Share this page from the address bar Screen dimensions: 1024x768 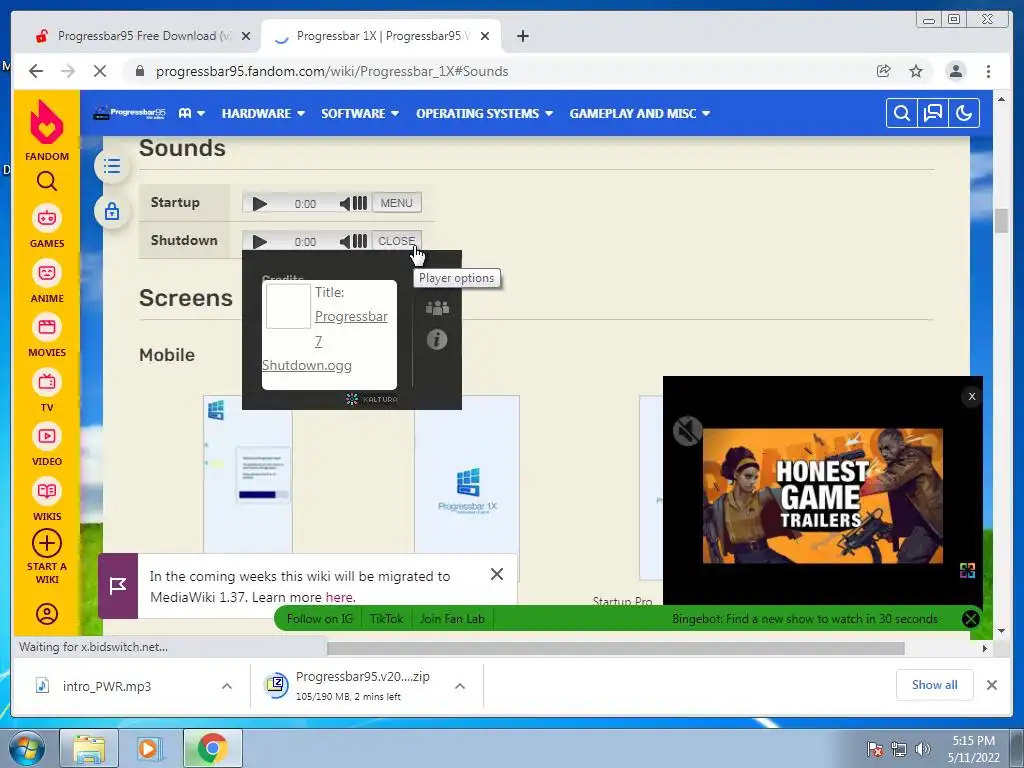[x=884, y=71]
